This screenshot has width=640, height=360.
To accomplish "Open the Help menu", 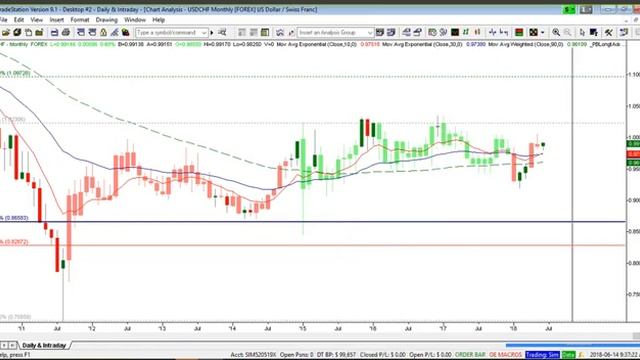I will (x=158, y=20).
